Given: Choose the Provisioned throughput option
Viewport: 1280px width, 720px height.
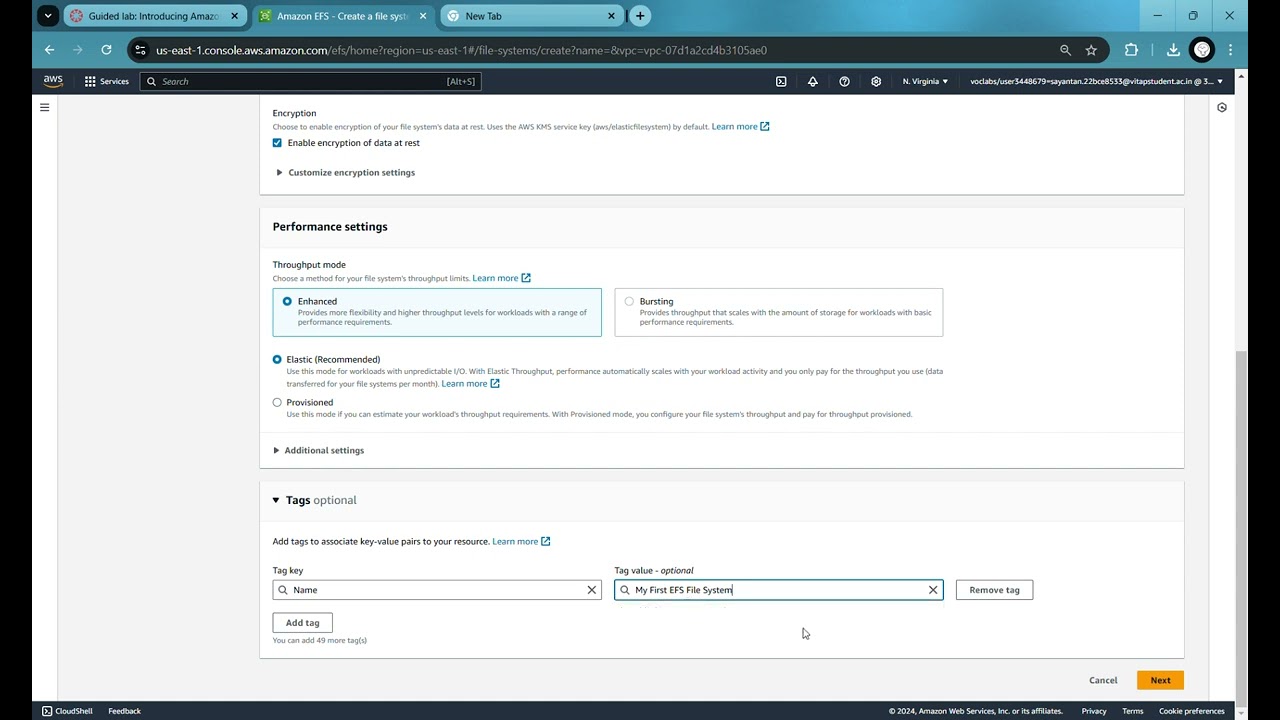Looking at the screenshot, I should click(278, 403).
